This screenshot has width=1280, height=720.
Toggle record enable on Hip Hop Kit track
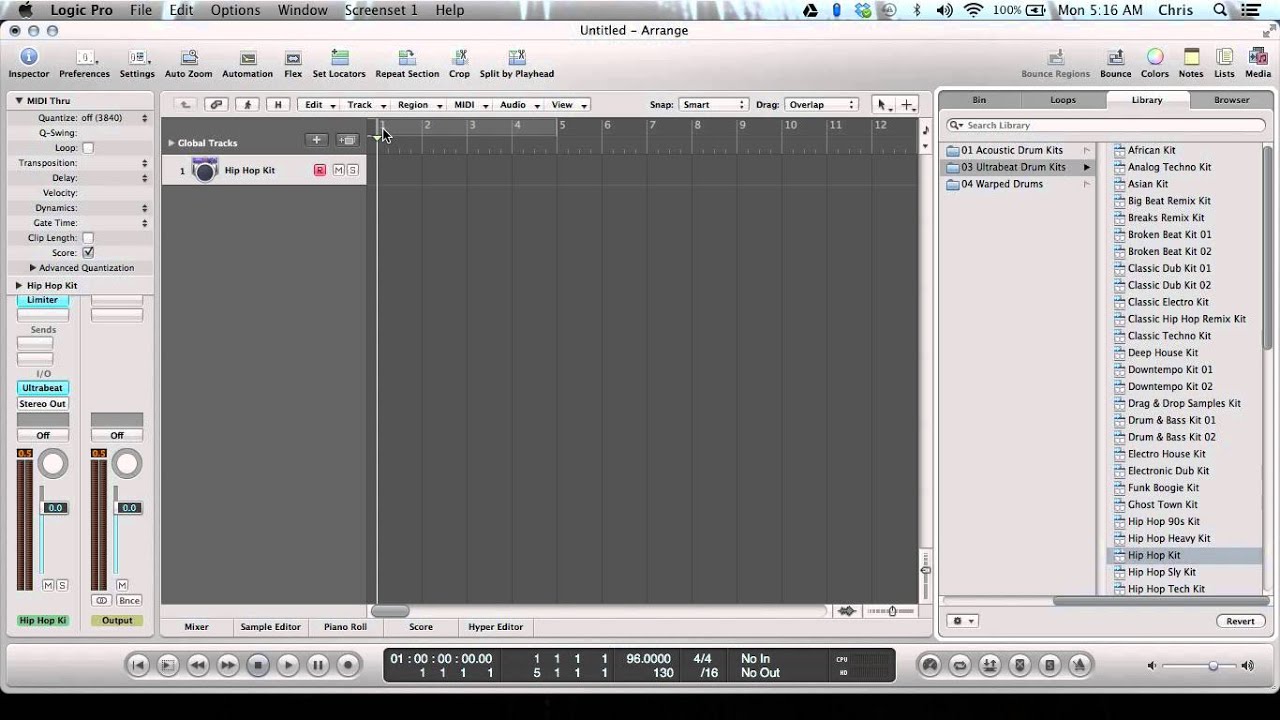pyautogui.click(x=320, y=170)
